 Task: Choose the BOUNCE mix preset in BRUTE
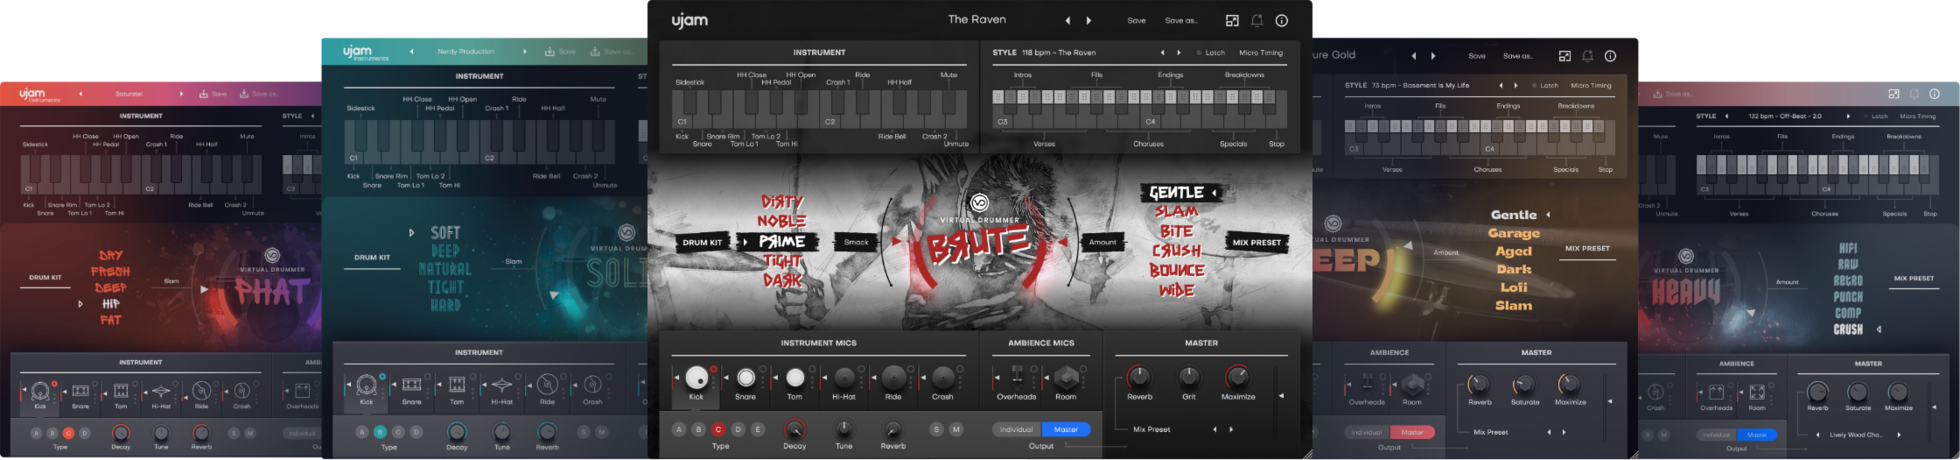pos(1177,270)
